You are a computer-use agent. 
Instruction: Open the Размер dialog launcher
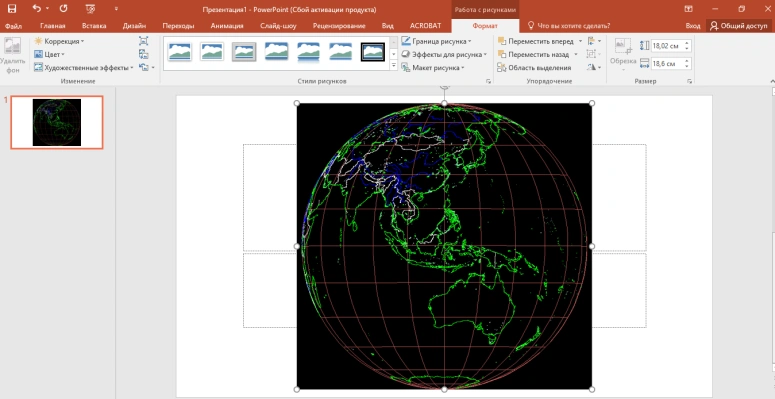689,81
